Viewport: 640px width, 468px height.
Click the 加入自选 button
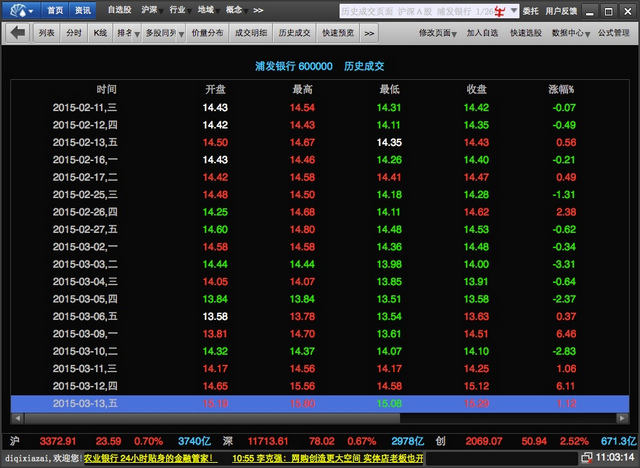482,33
